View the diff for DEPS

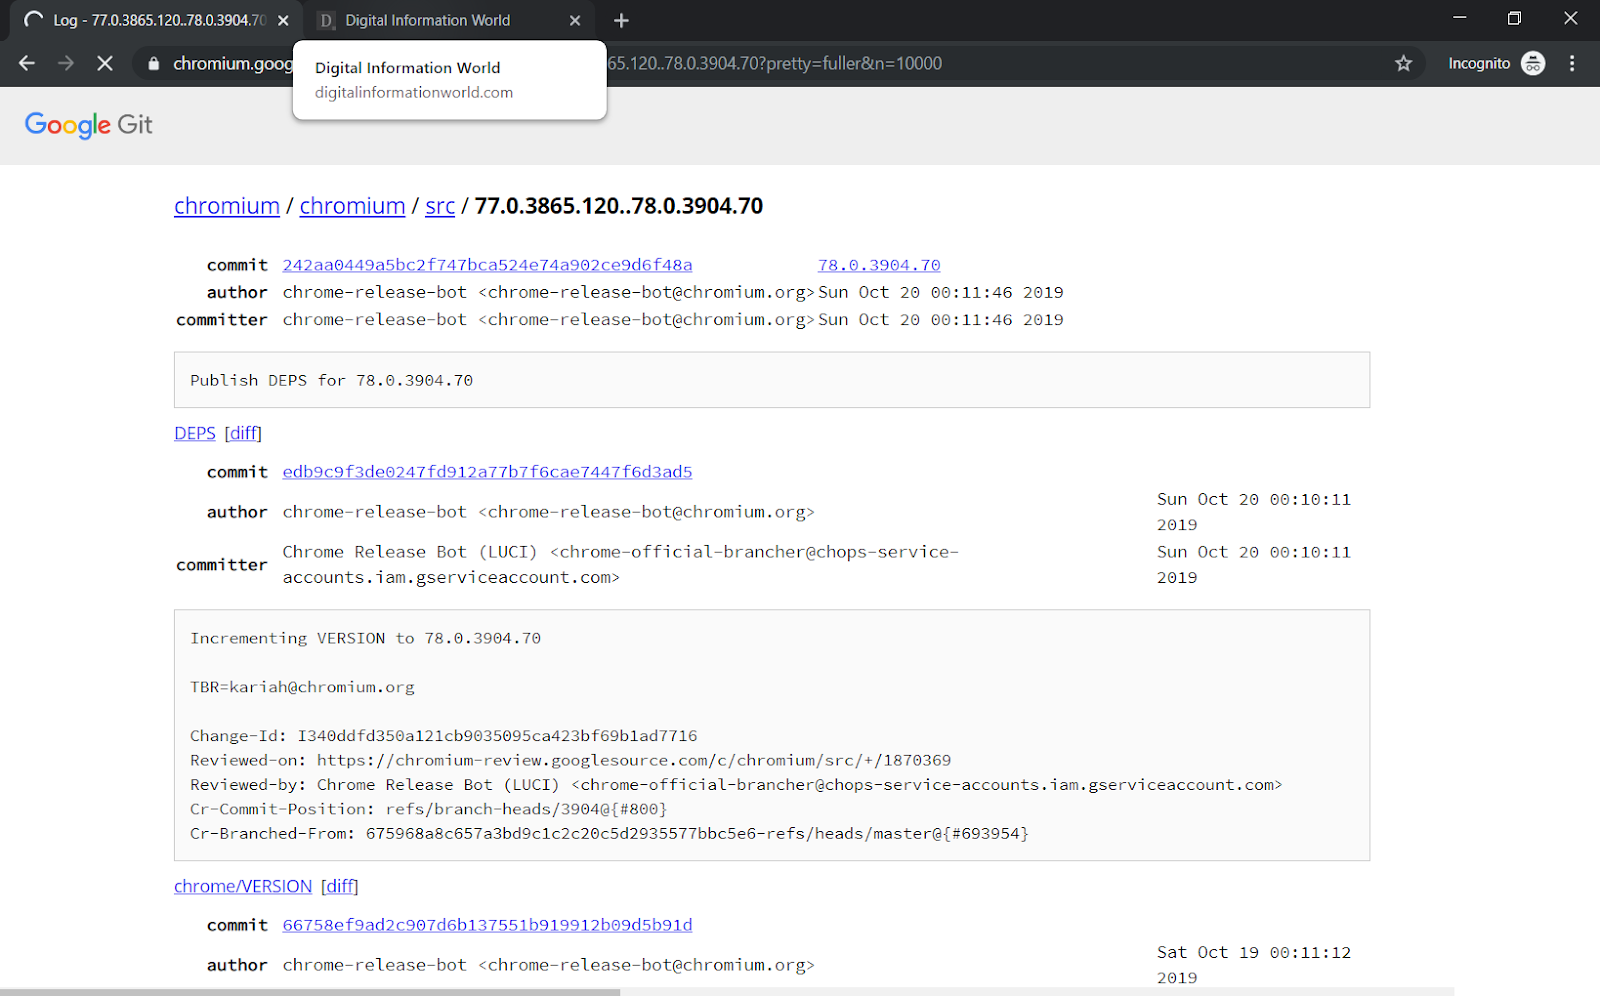click(x=243, y=433)
